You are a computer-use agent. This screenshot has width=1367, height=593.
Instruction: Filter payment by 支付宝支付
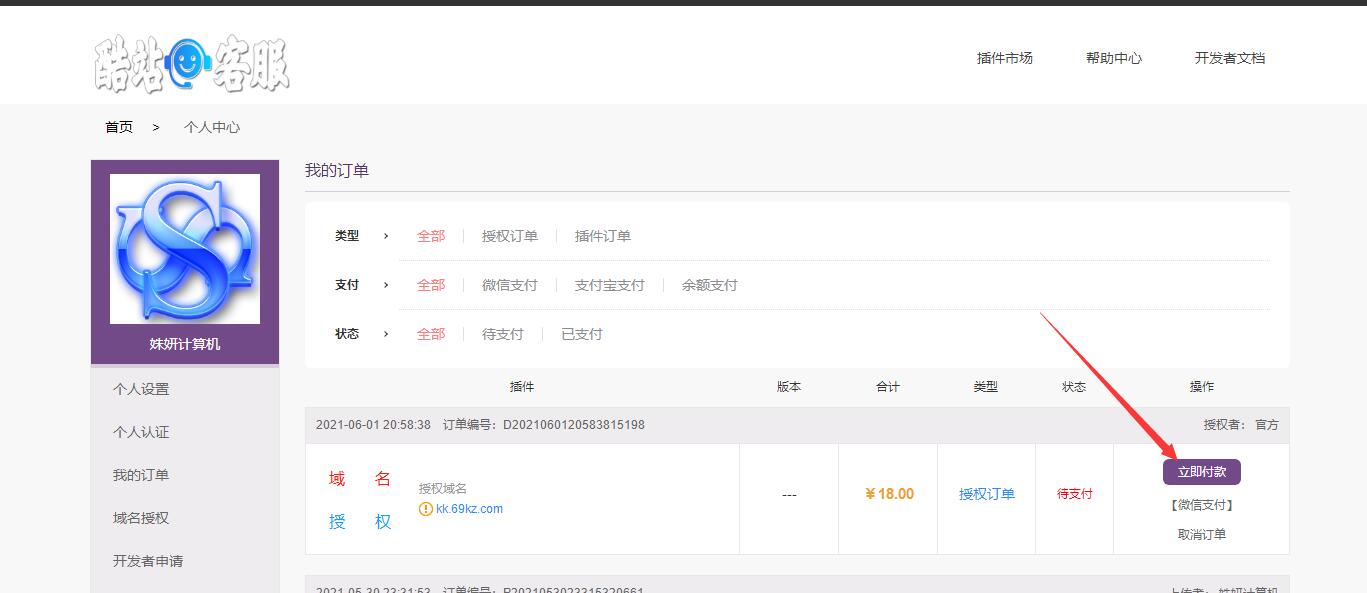[609, 285]
